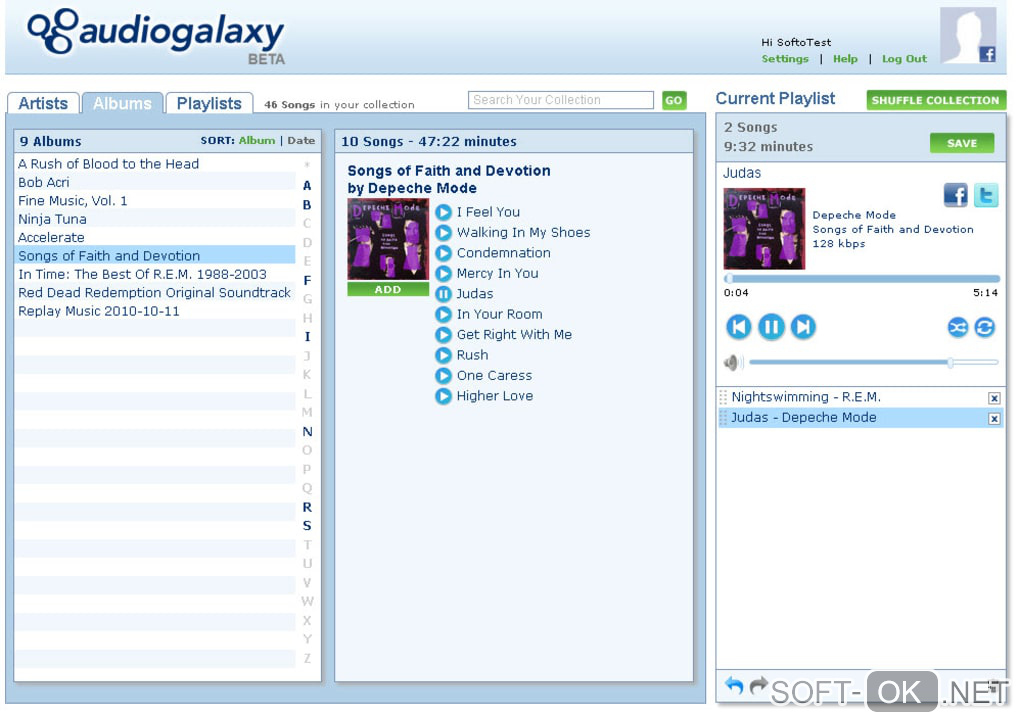The image size is (1020, 717).
Task: Skip to previous track in player
Action: click(738, 327)
